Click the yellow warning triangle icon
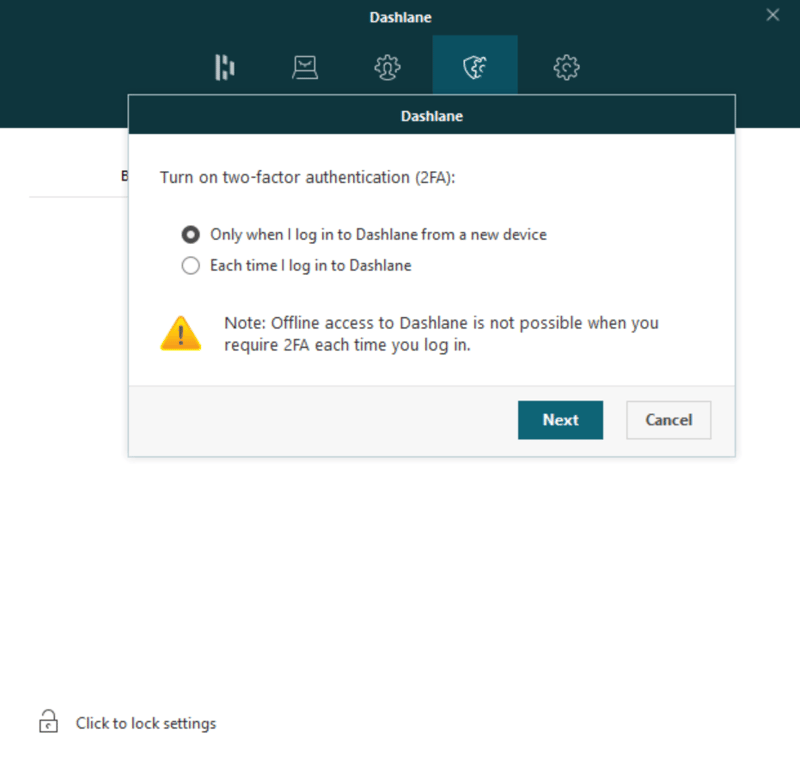Screen dimensions: 800x769 (181, 333)
